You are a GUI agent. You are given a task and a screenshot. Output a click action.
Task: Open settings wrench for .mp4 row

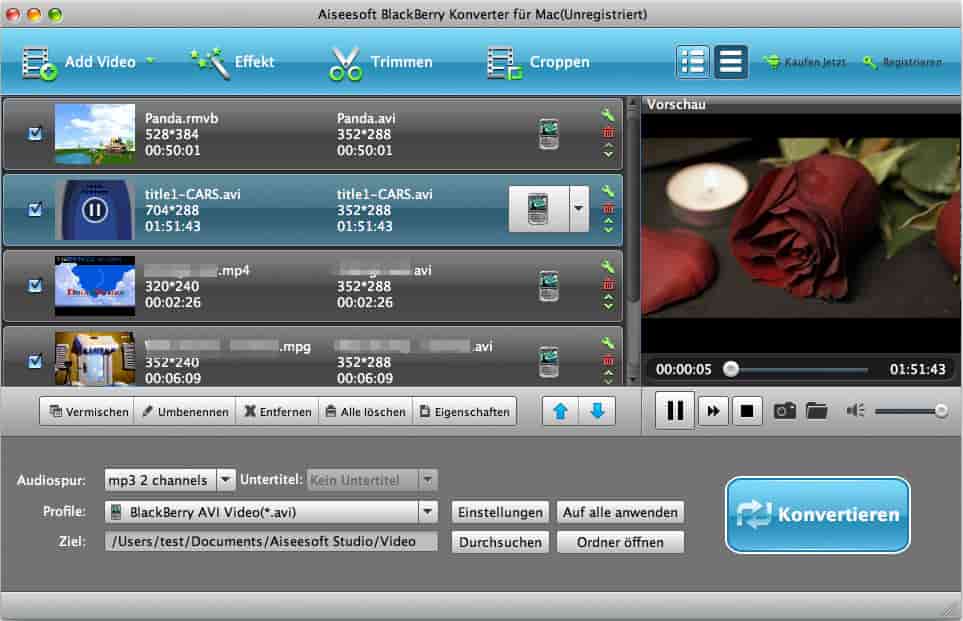[x=607, y=267]
